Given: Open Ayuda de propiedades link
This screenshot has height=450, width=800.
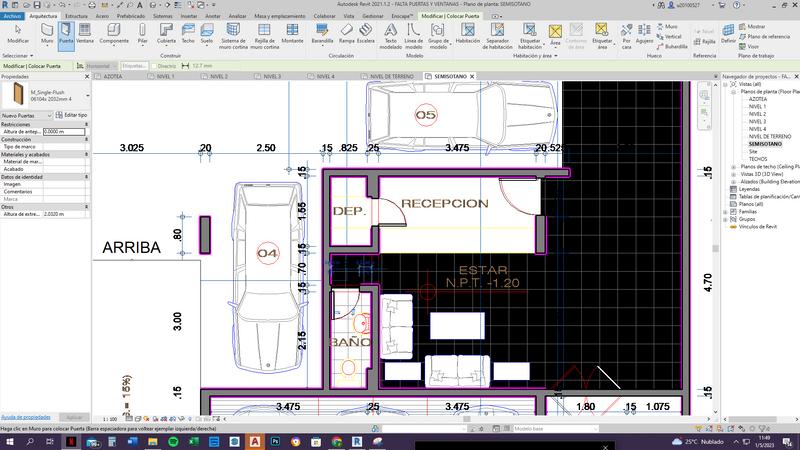Looking at the screenshot, I should point(26,417).
